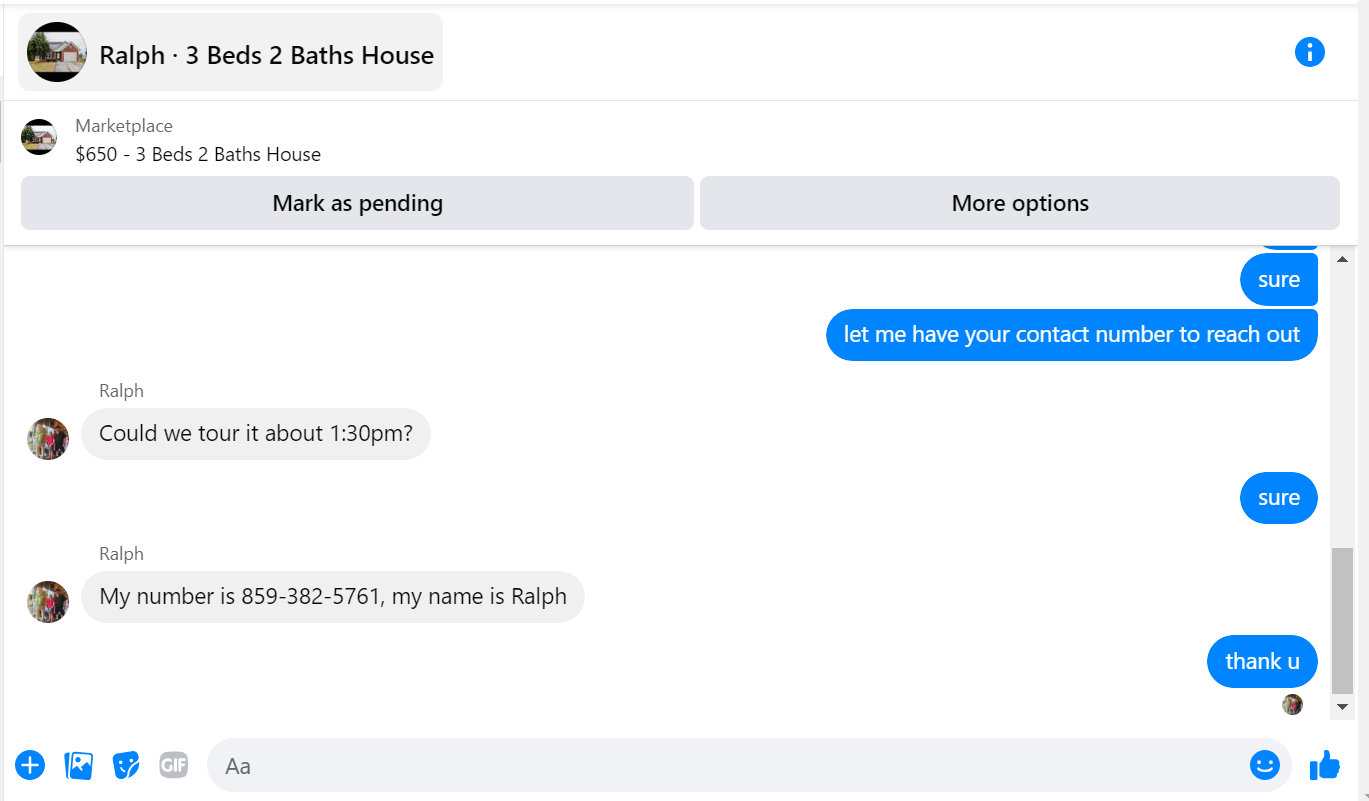Attach a photo file icon
Viewport: 1369px width, 801px height.
(78, 765)
